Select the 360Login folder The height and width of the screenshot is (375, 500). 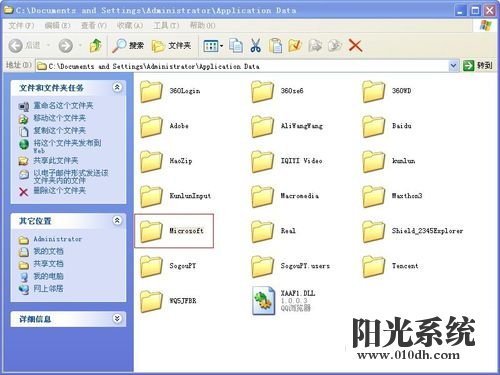[170, 91]
